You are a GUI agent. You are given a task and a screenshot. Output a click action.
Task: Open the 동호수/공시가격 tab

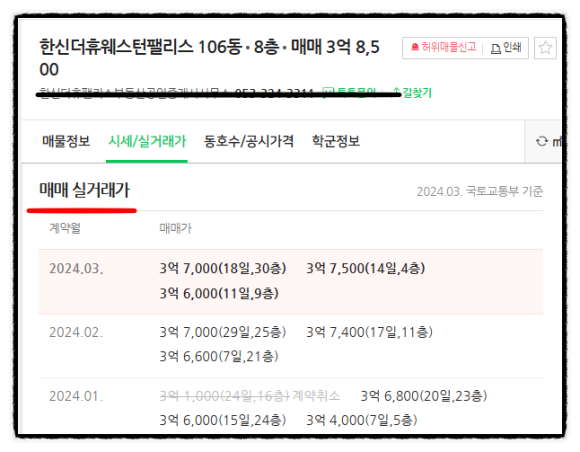[x=249, y=141]
